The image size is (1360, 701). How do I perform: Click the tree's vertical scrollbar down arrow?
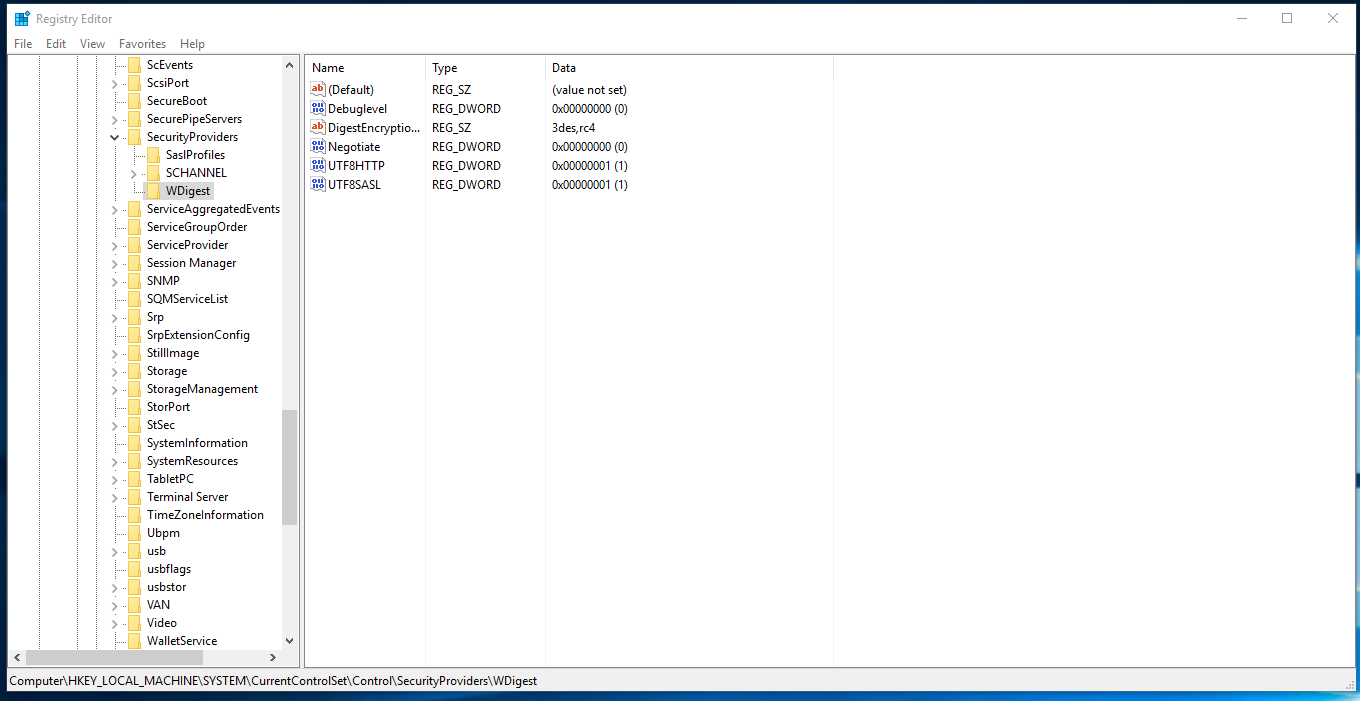point(290,641)
